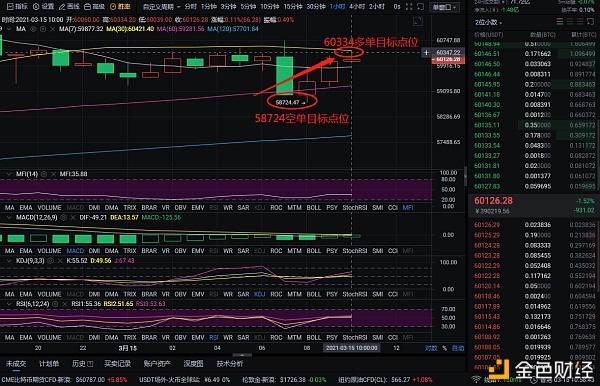Screen dimensions: 600x386
Task: Remove the KDJ(9,3,3) indicator
Action: point(60,261)
